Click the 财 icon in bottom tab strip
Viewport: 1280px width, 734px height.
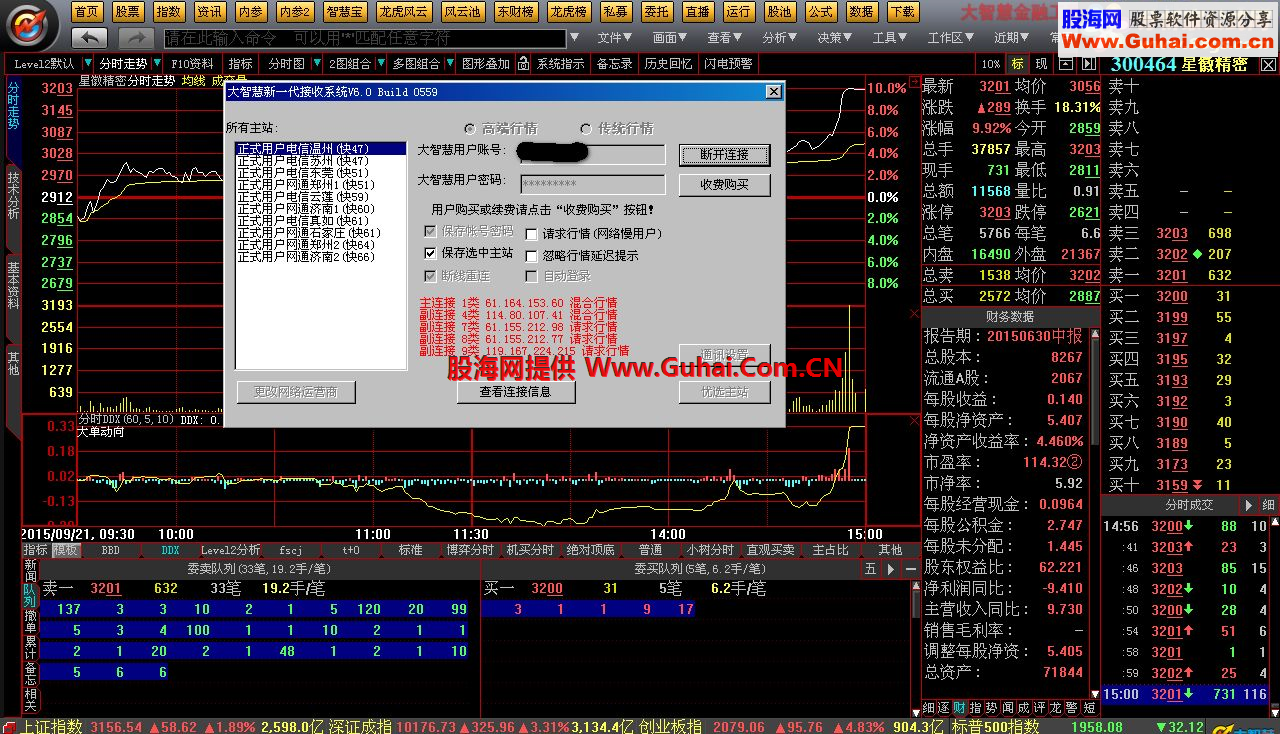coord(960,707)
